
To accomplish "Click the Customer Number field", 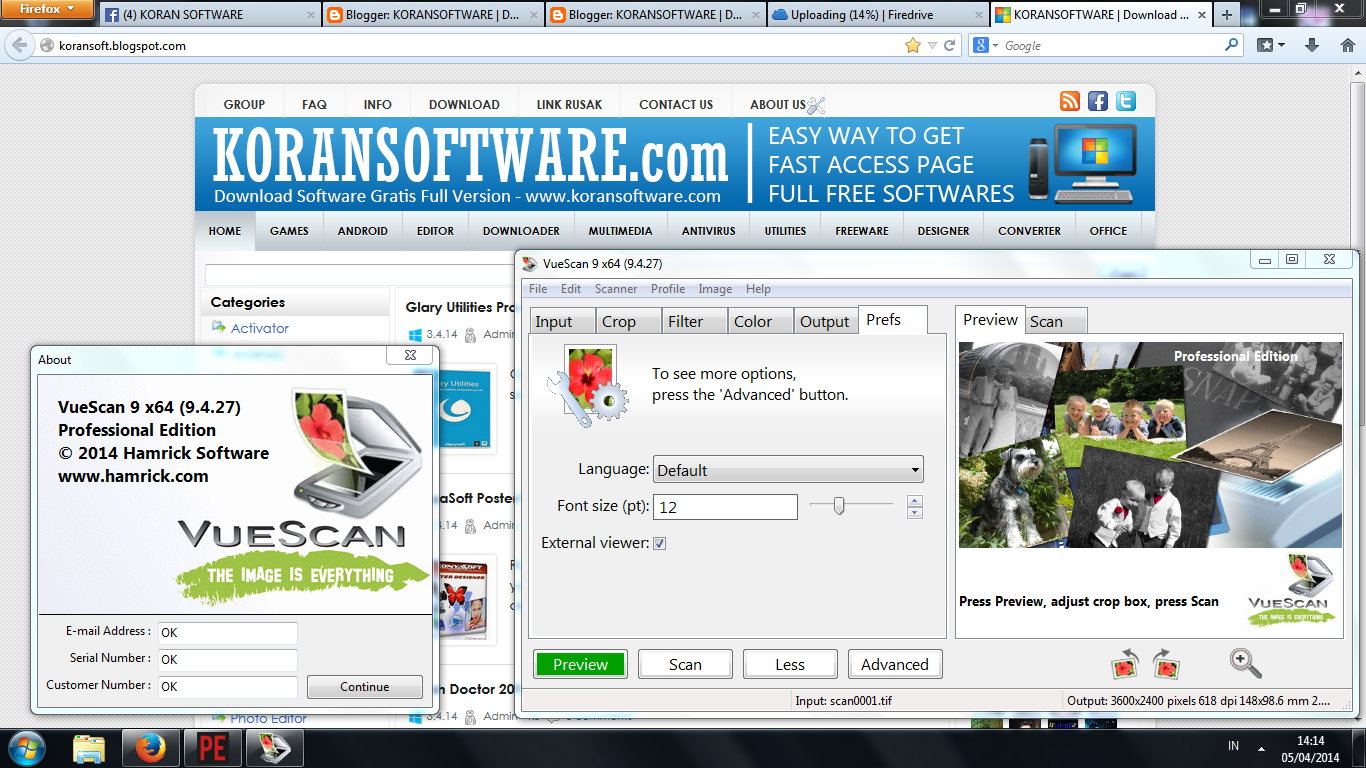I will point(227,687).
